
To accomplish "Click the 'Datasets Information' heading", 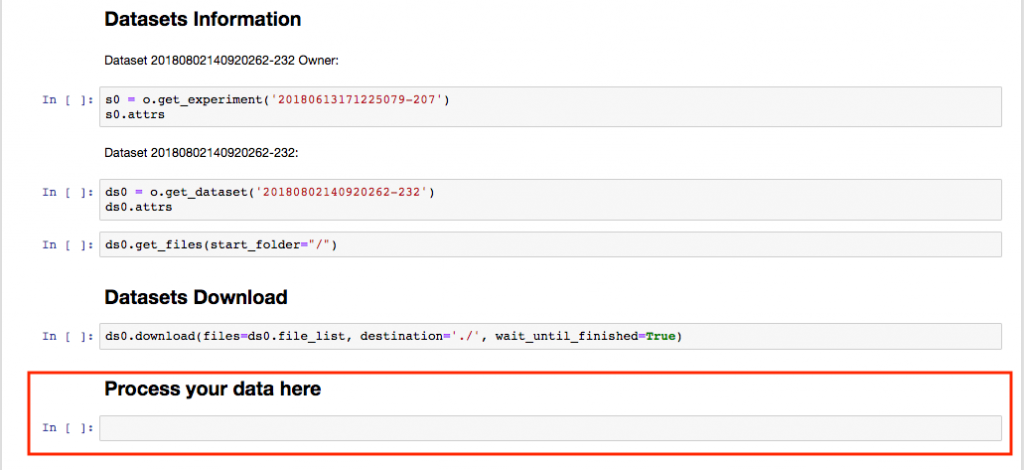I will point(202,20).
